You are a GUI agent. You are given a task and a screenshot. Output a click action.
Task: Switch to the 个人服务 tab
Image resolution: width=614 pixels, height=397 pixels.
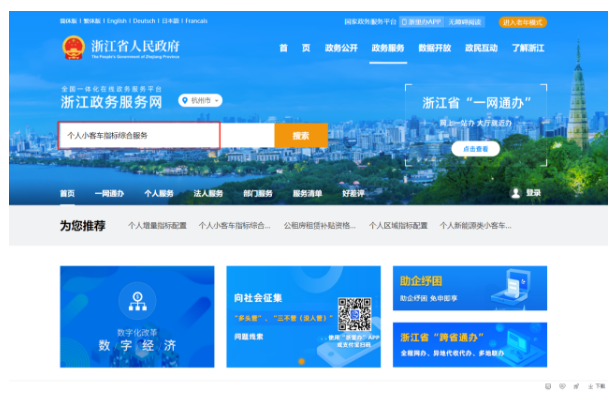[159, 193]
